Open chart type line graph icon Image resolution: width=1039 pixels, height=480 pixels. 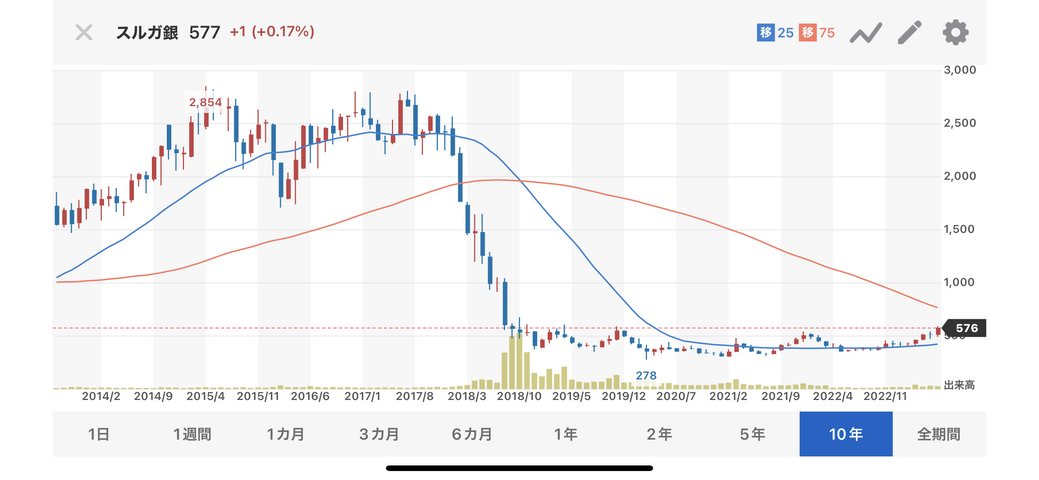click(866, 32)
